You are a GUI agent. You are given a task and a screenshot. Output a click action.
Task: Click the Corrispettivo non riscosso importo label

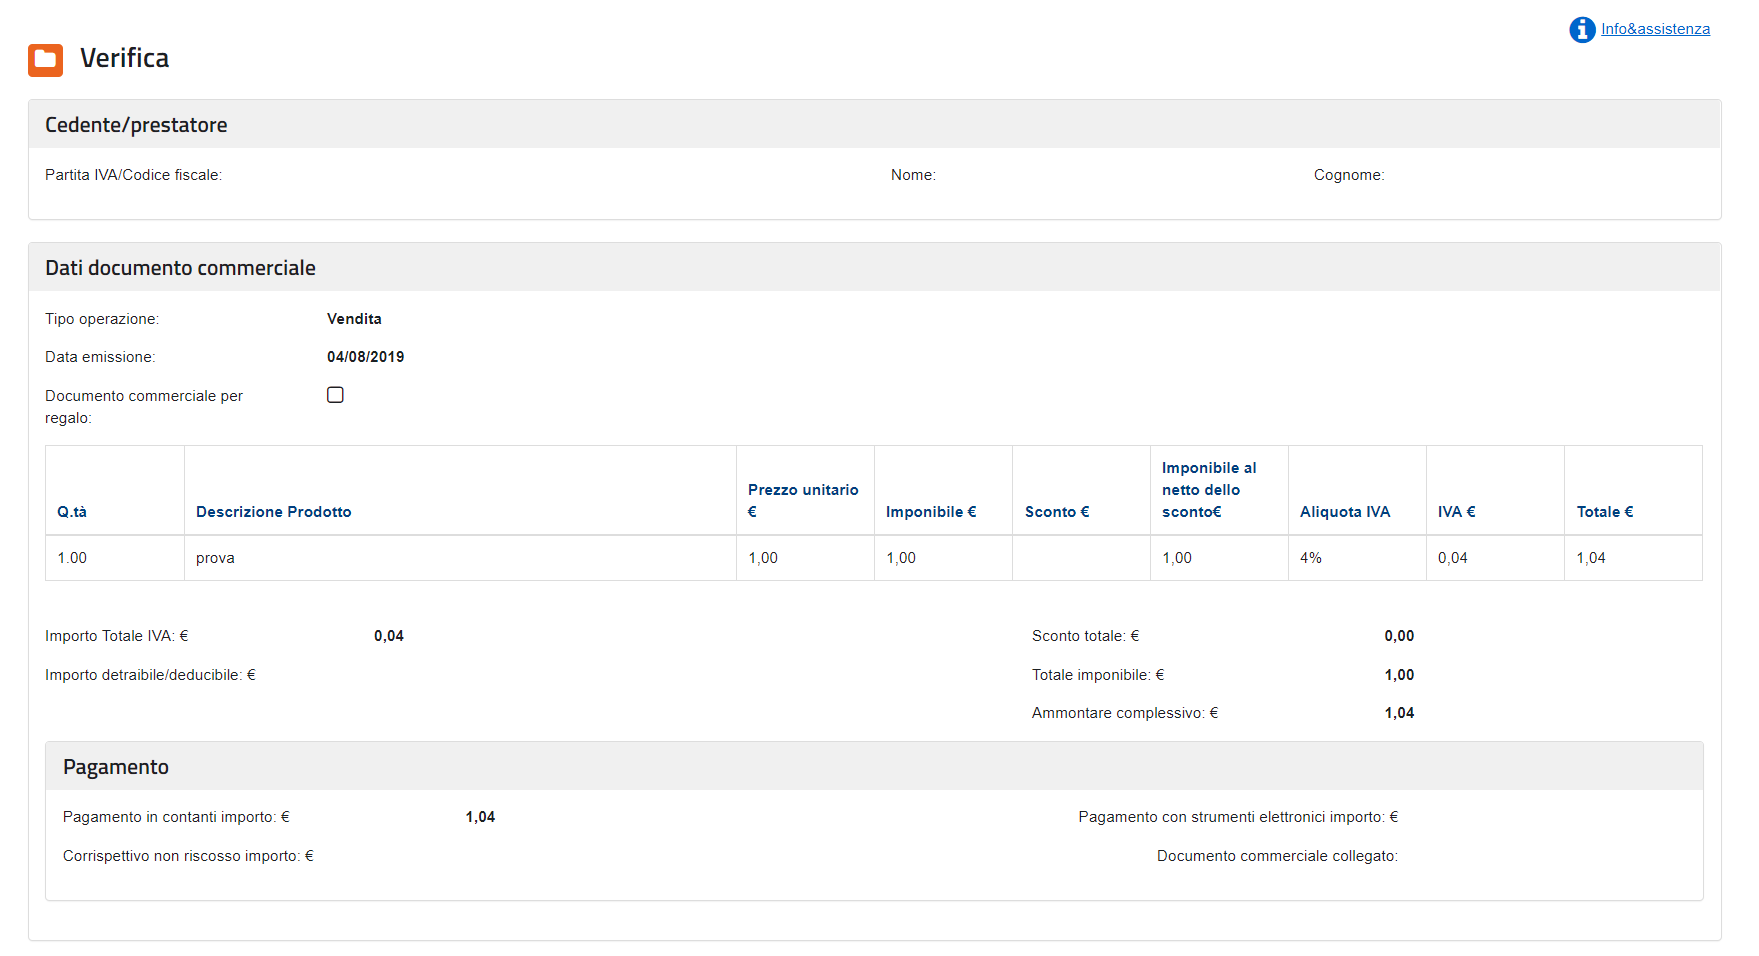coord(188,856)
